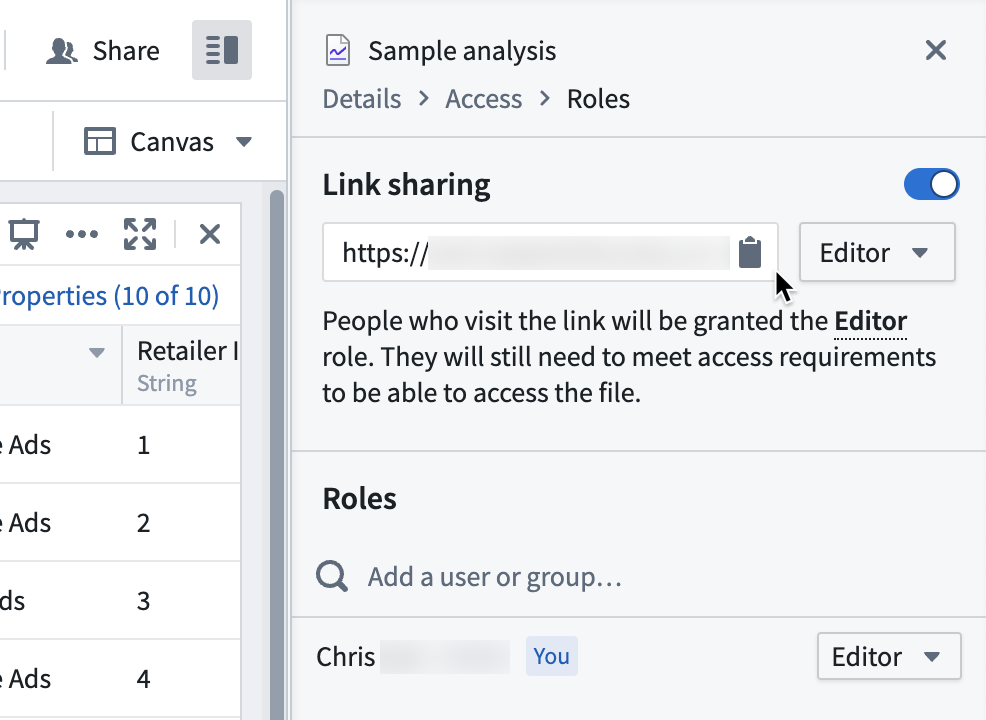Image resolution: width=986 pixels, height=720 pixels.
Task: Click the Sample analysis title
Action: click(462, 50)
